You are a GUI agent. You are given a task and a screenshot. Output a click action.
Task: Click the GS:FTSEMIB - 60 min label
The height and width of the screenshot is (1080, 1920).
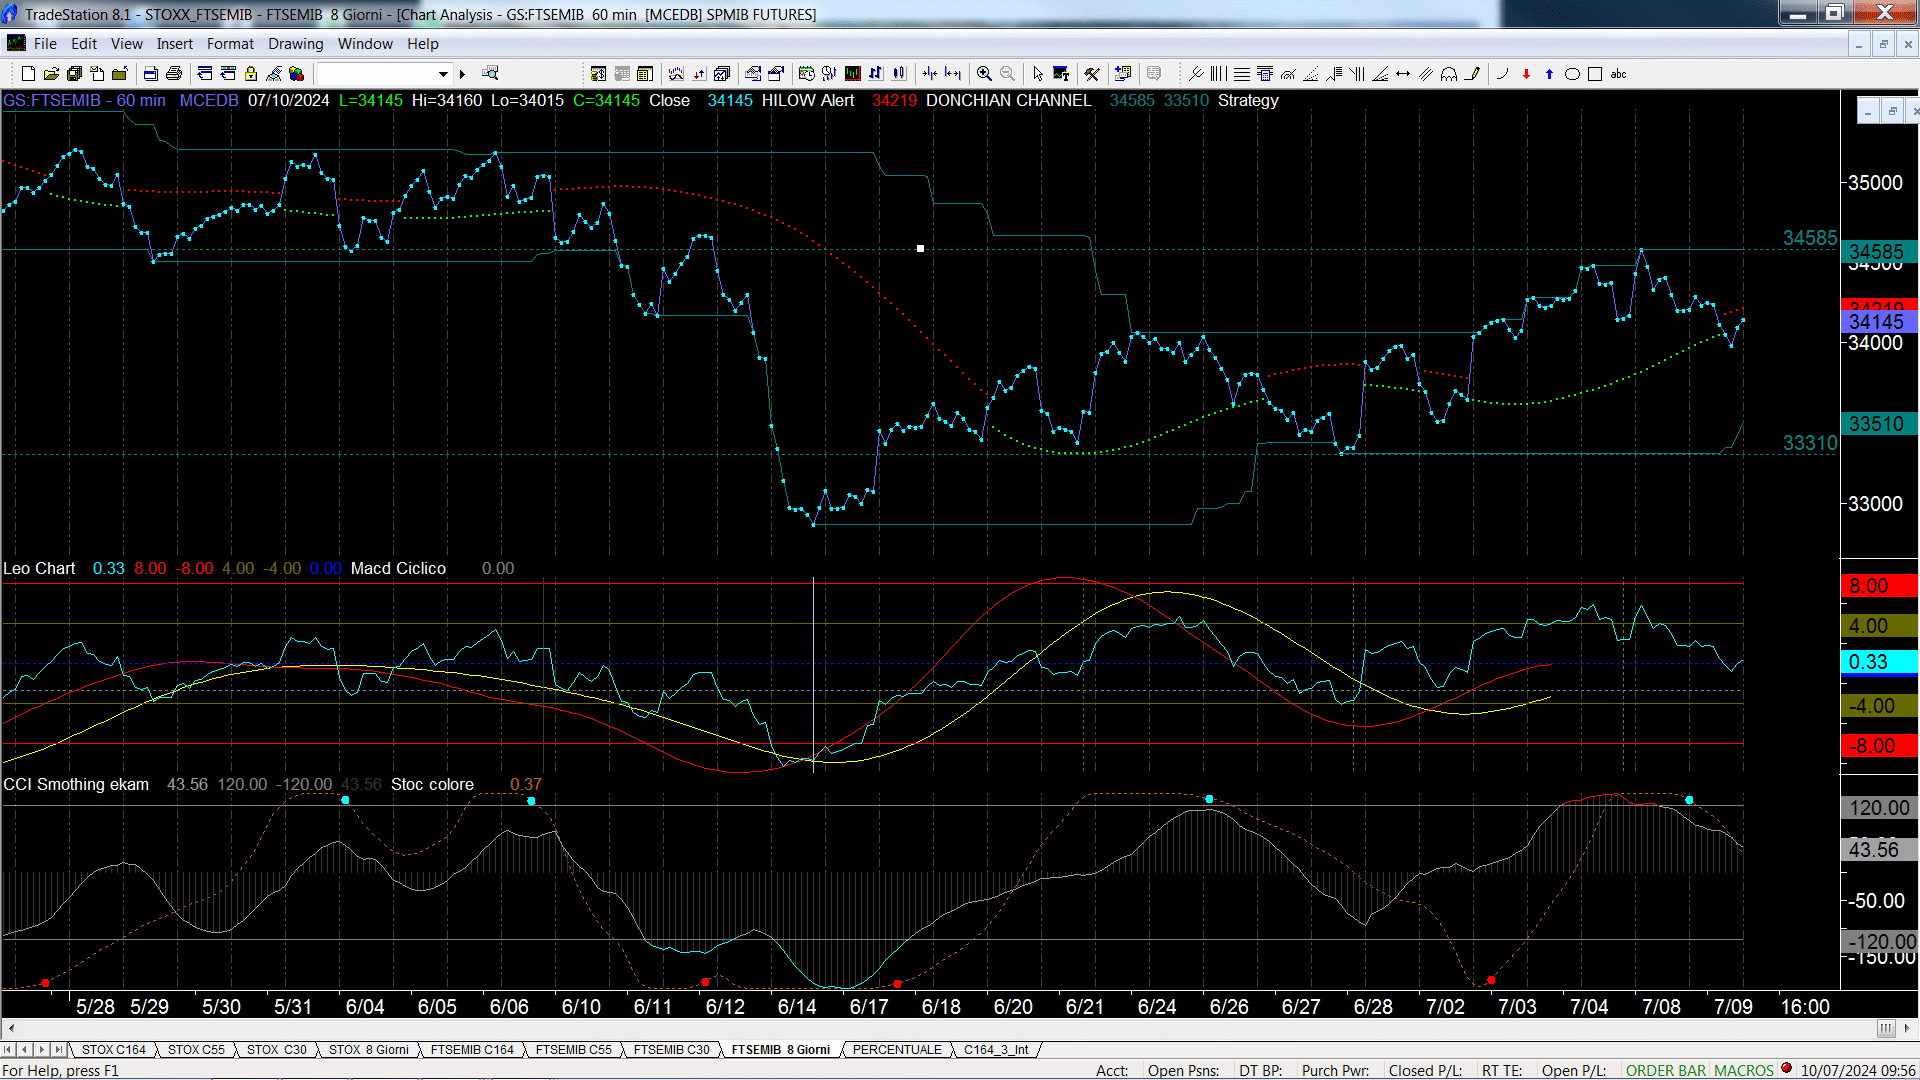click(x=85, y=100)
